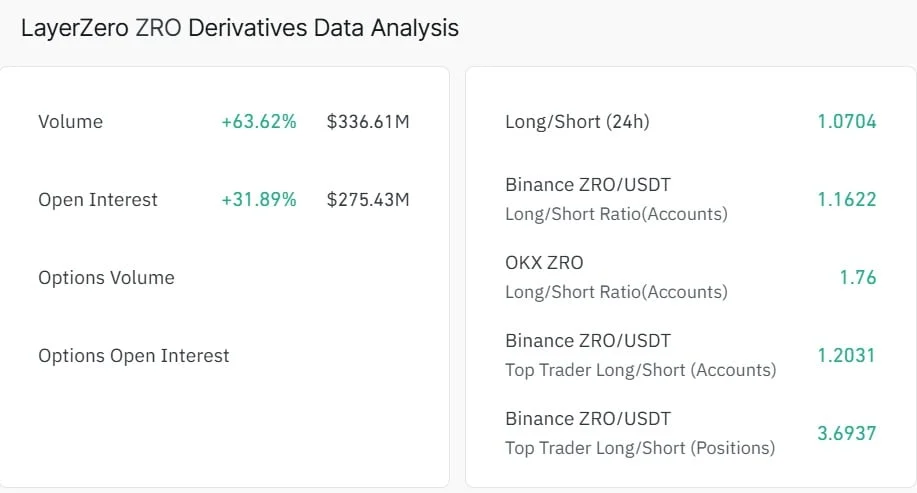Click the $275.43M open interest amount
Screen dimensions: 917x493
[x=368, y=200]
